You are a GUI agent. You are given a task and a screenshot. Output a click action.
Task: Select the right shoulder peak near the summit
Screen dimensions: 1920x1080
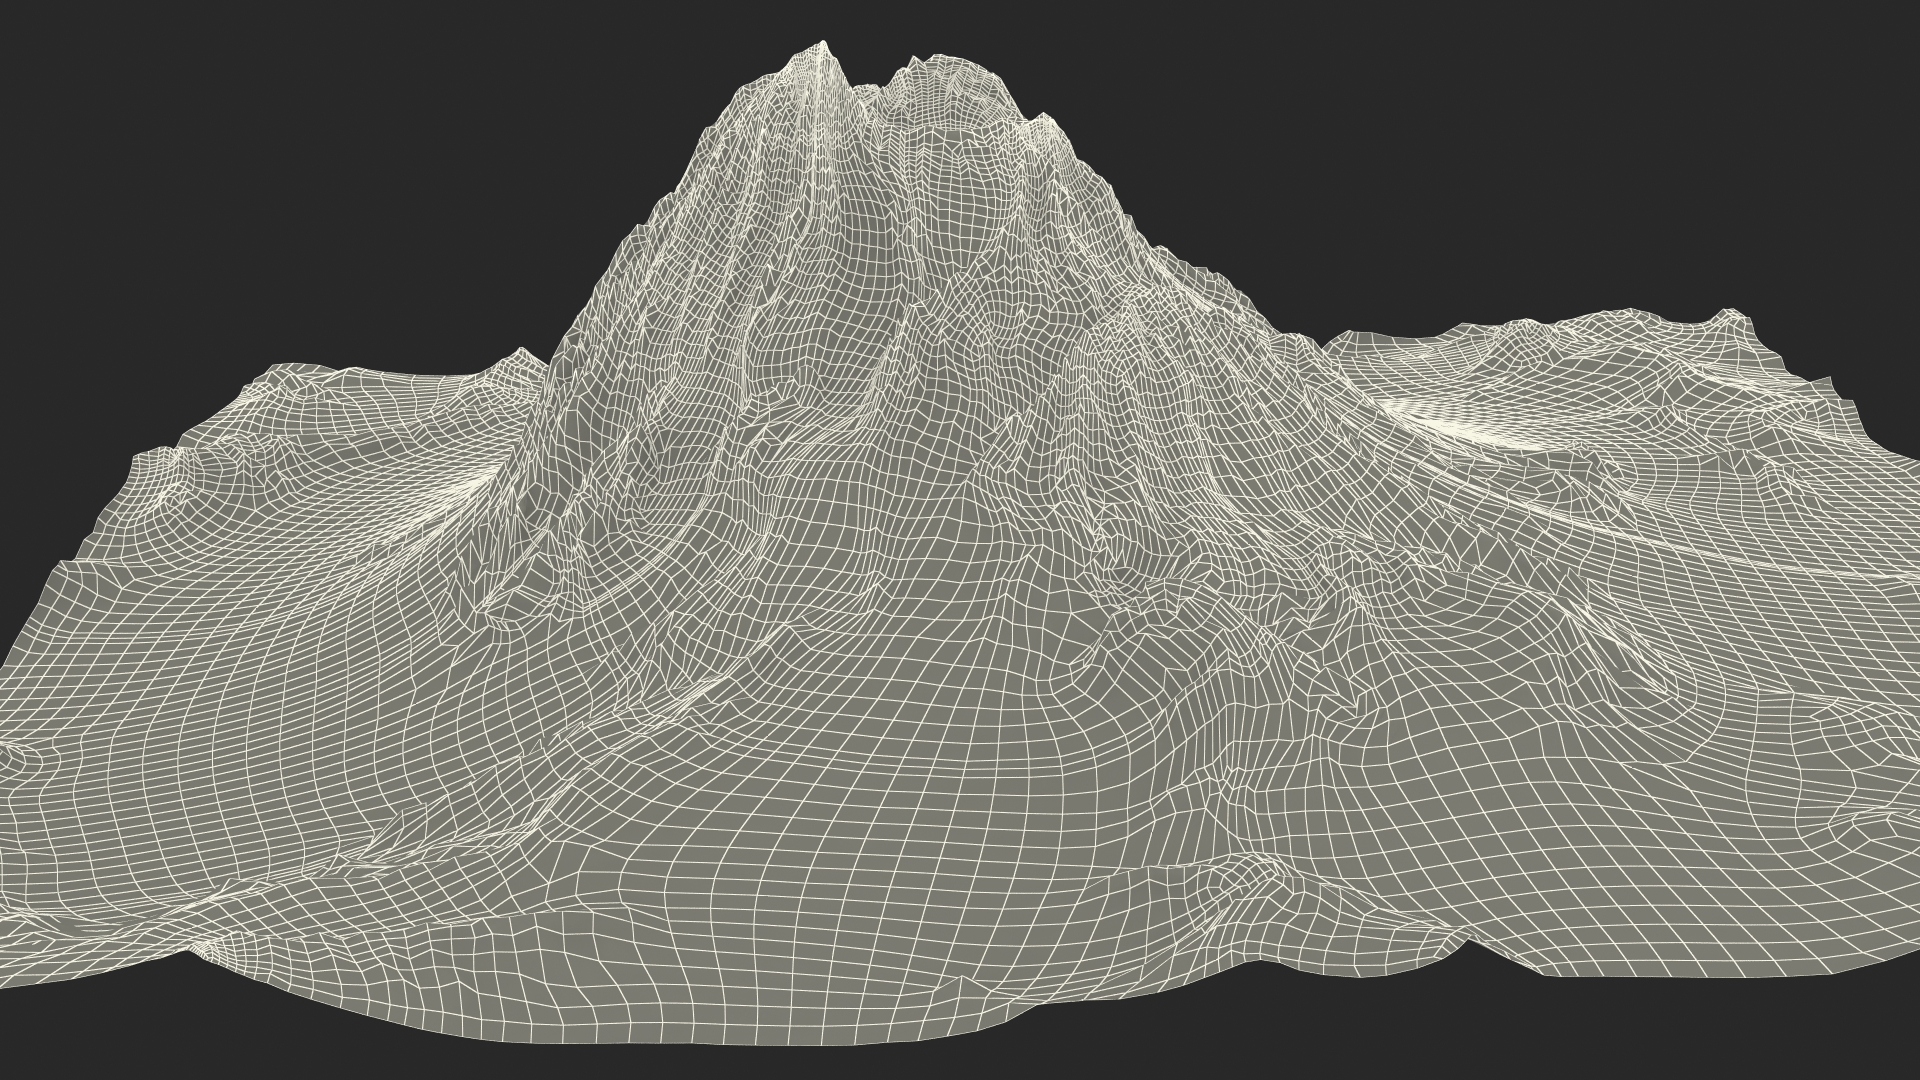(x=1044, y=119)
